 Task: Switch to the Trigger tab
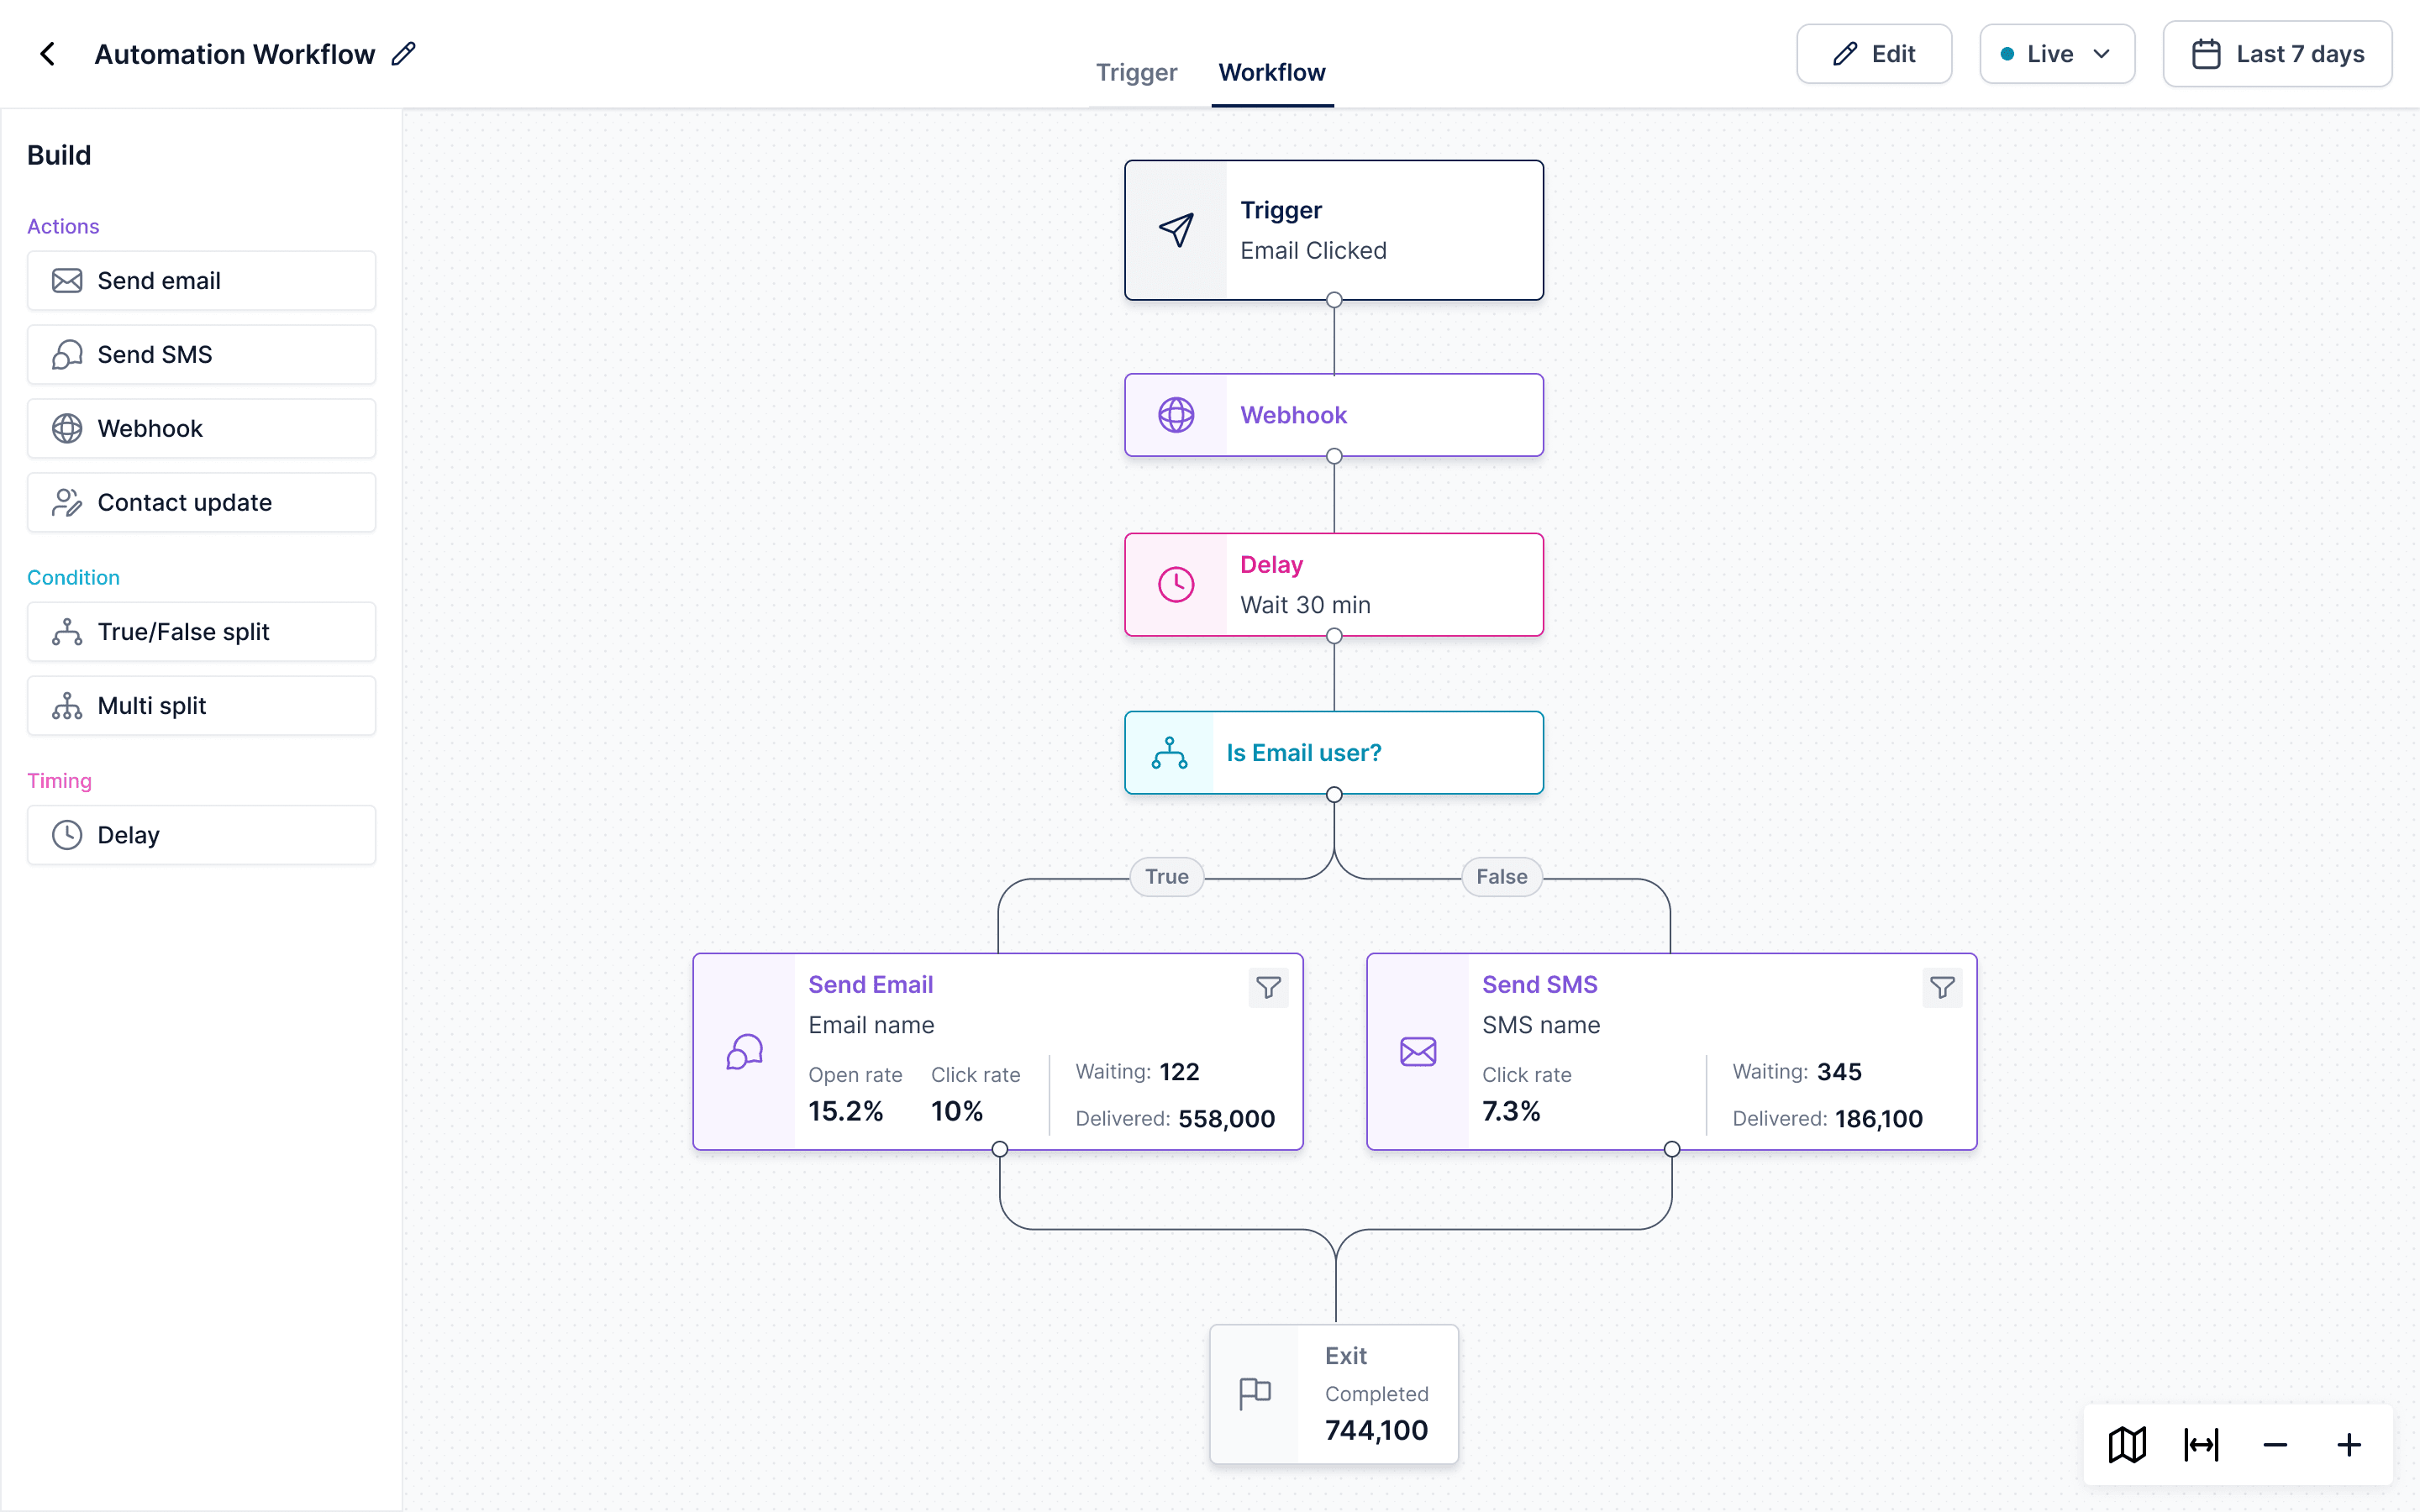coord(1136,72)
